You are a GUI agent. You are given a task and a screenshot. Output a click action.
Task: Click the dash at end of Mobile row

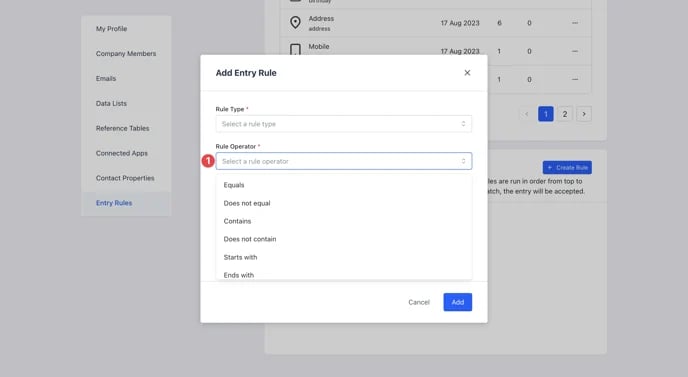coord(575,51)
